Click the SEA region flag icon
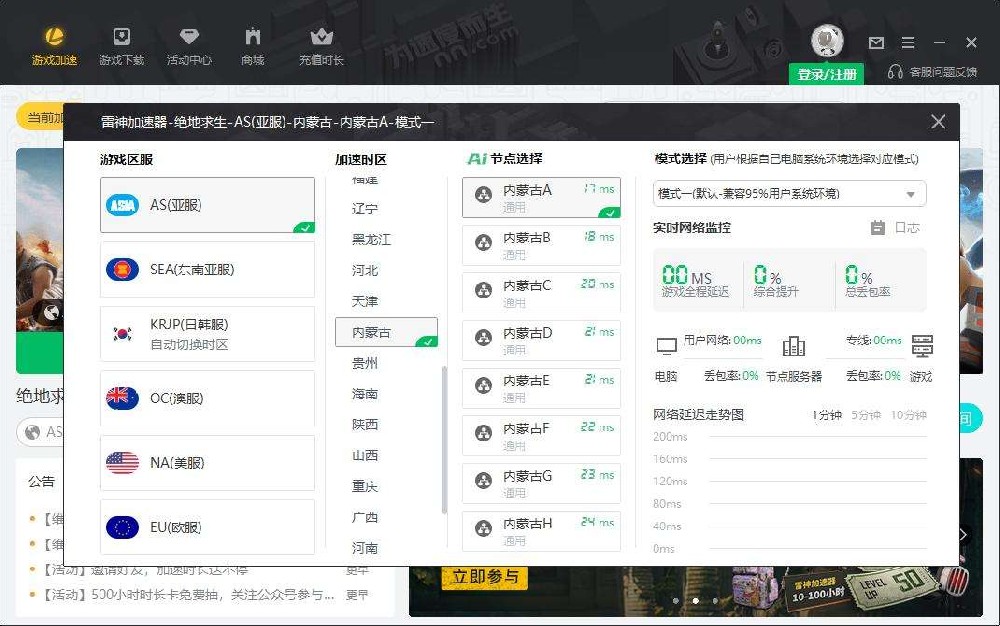The image size is (1000, 626). pos(122,269)
